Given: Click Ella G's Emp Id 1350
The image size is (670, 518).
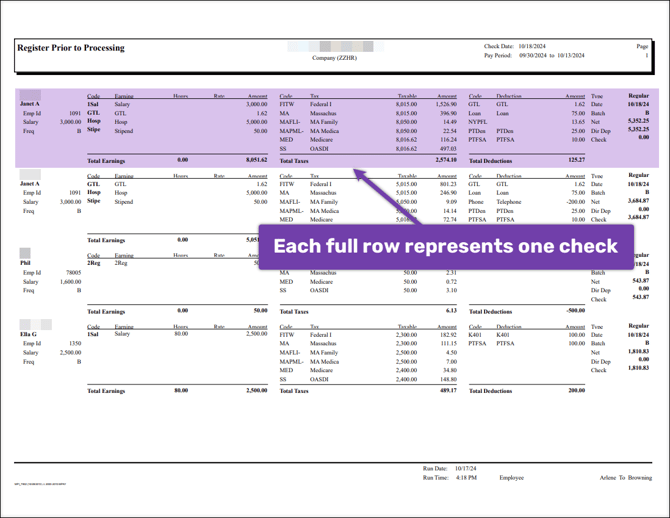Looking at the screenshot, I should [x=75, y=344].
